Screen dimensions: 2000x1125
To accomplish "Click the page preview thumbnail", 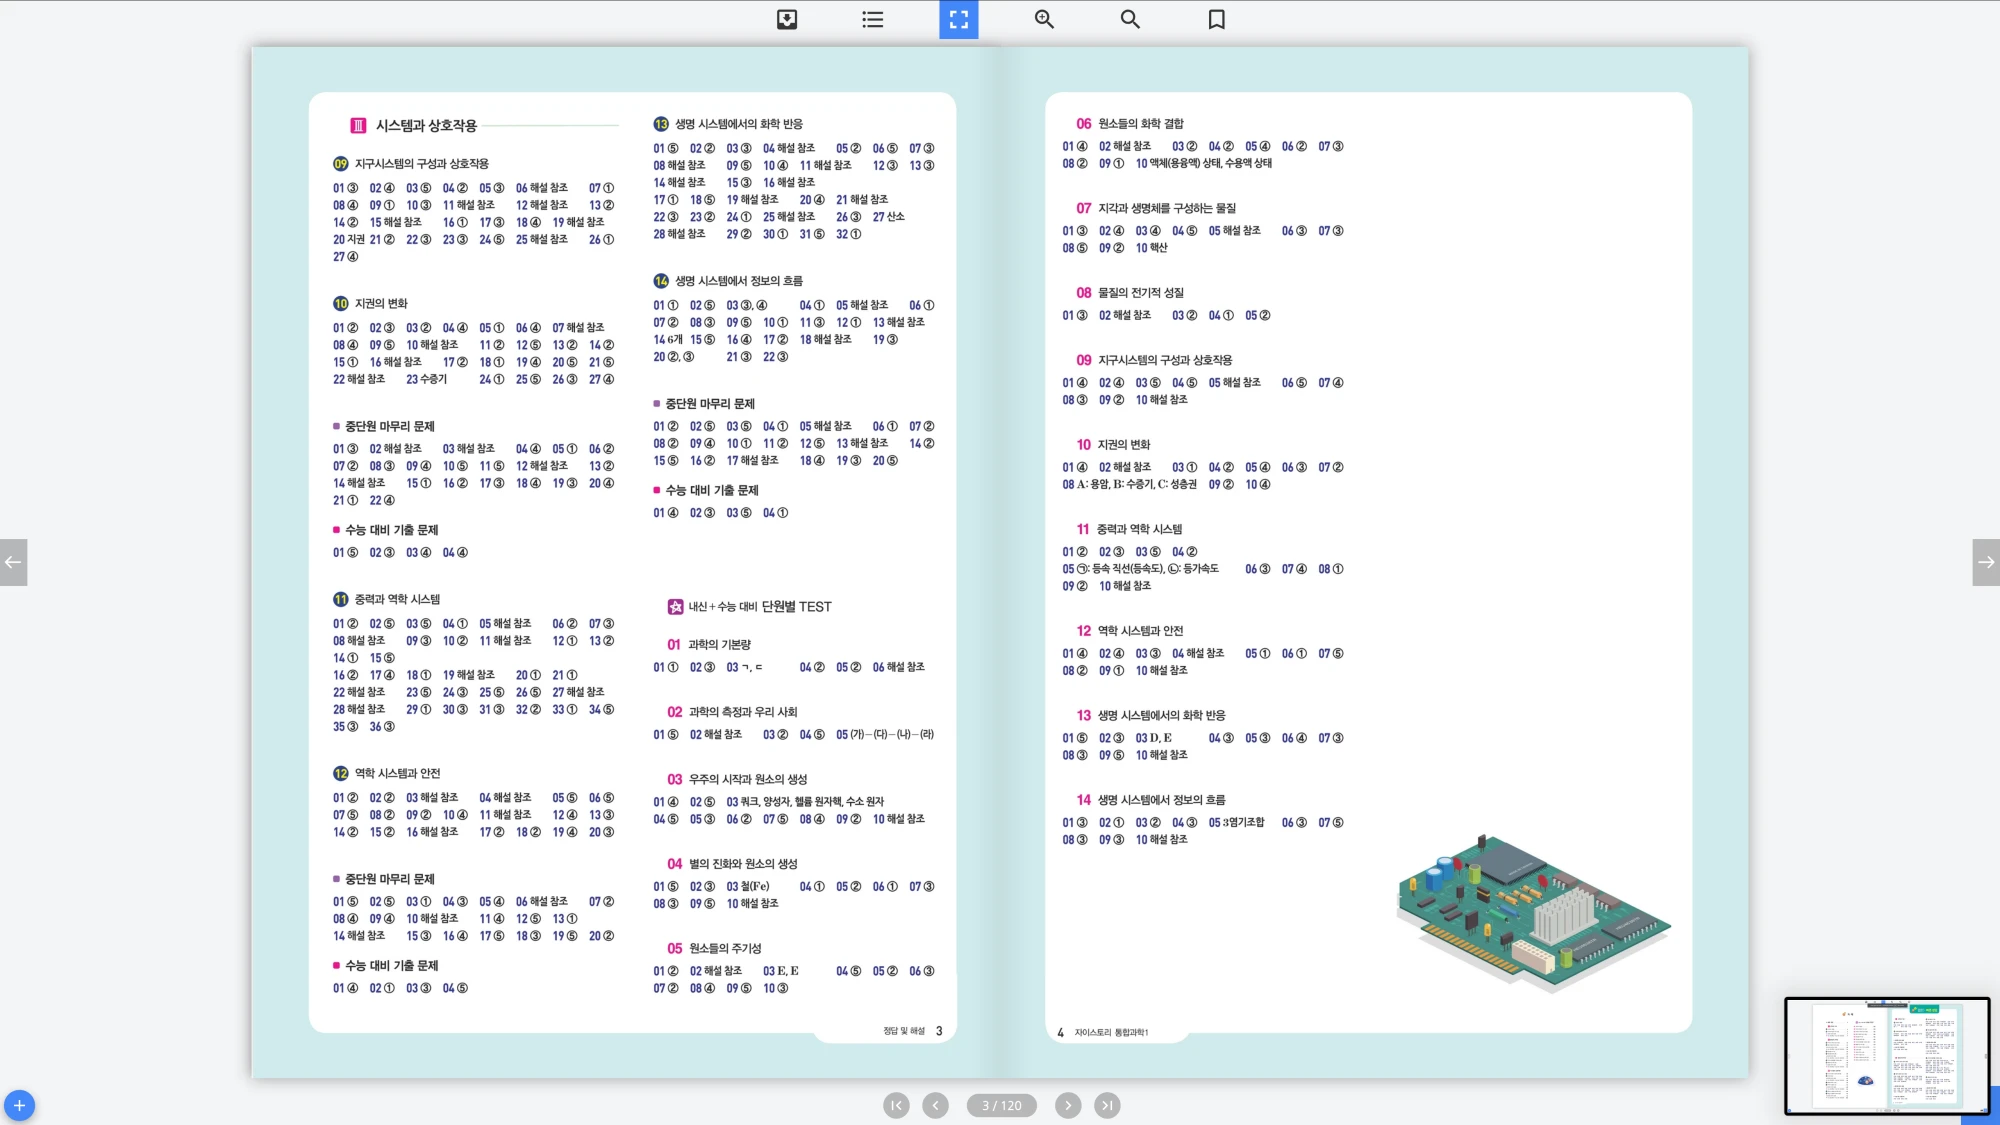I will (1886, 1055).
